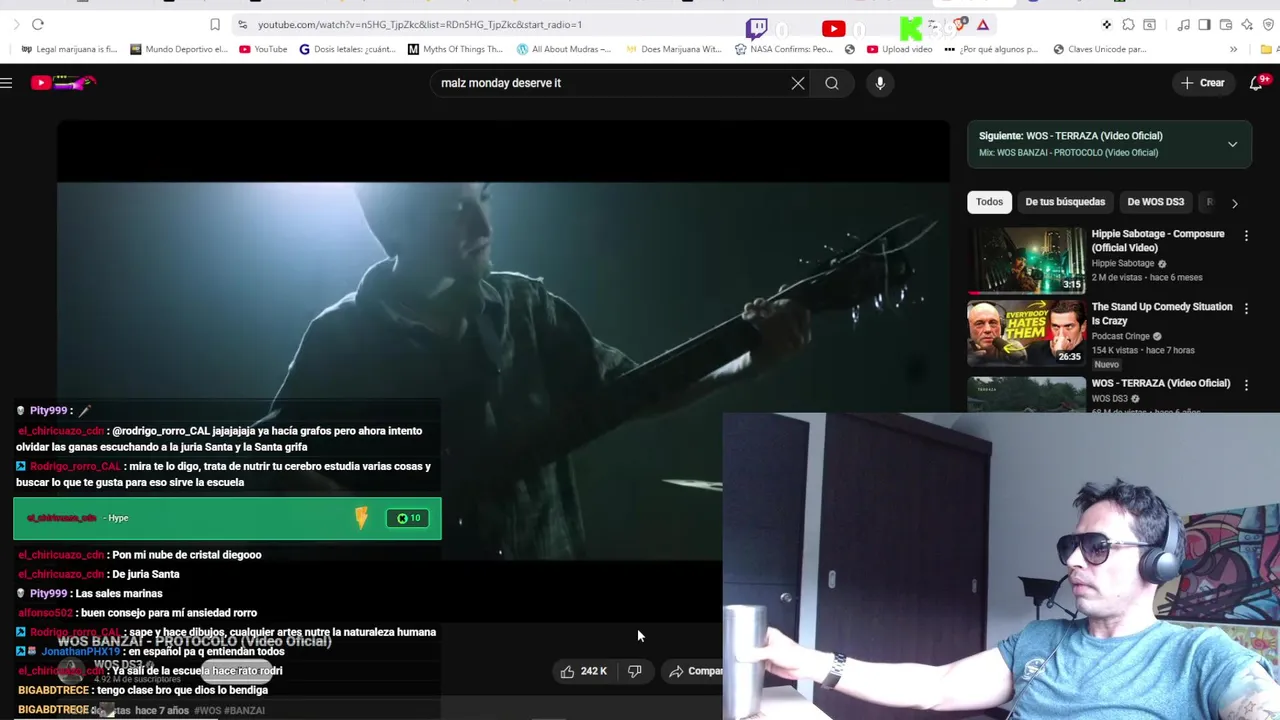Start voice search with the microphone

(880, 83)
